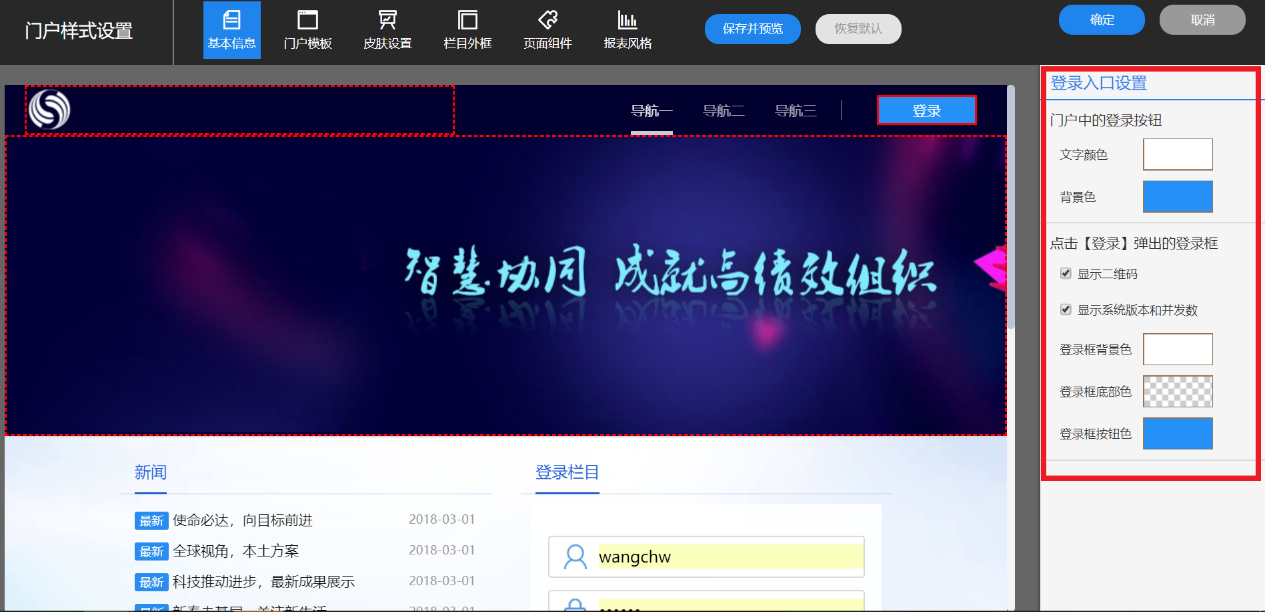
Task: Click the portal logo in the banner header
Action: (48, 110)
